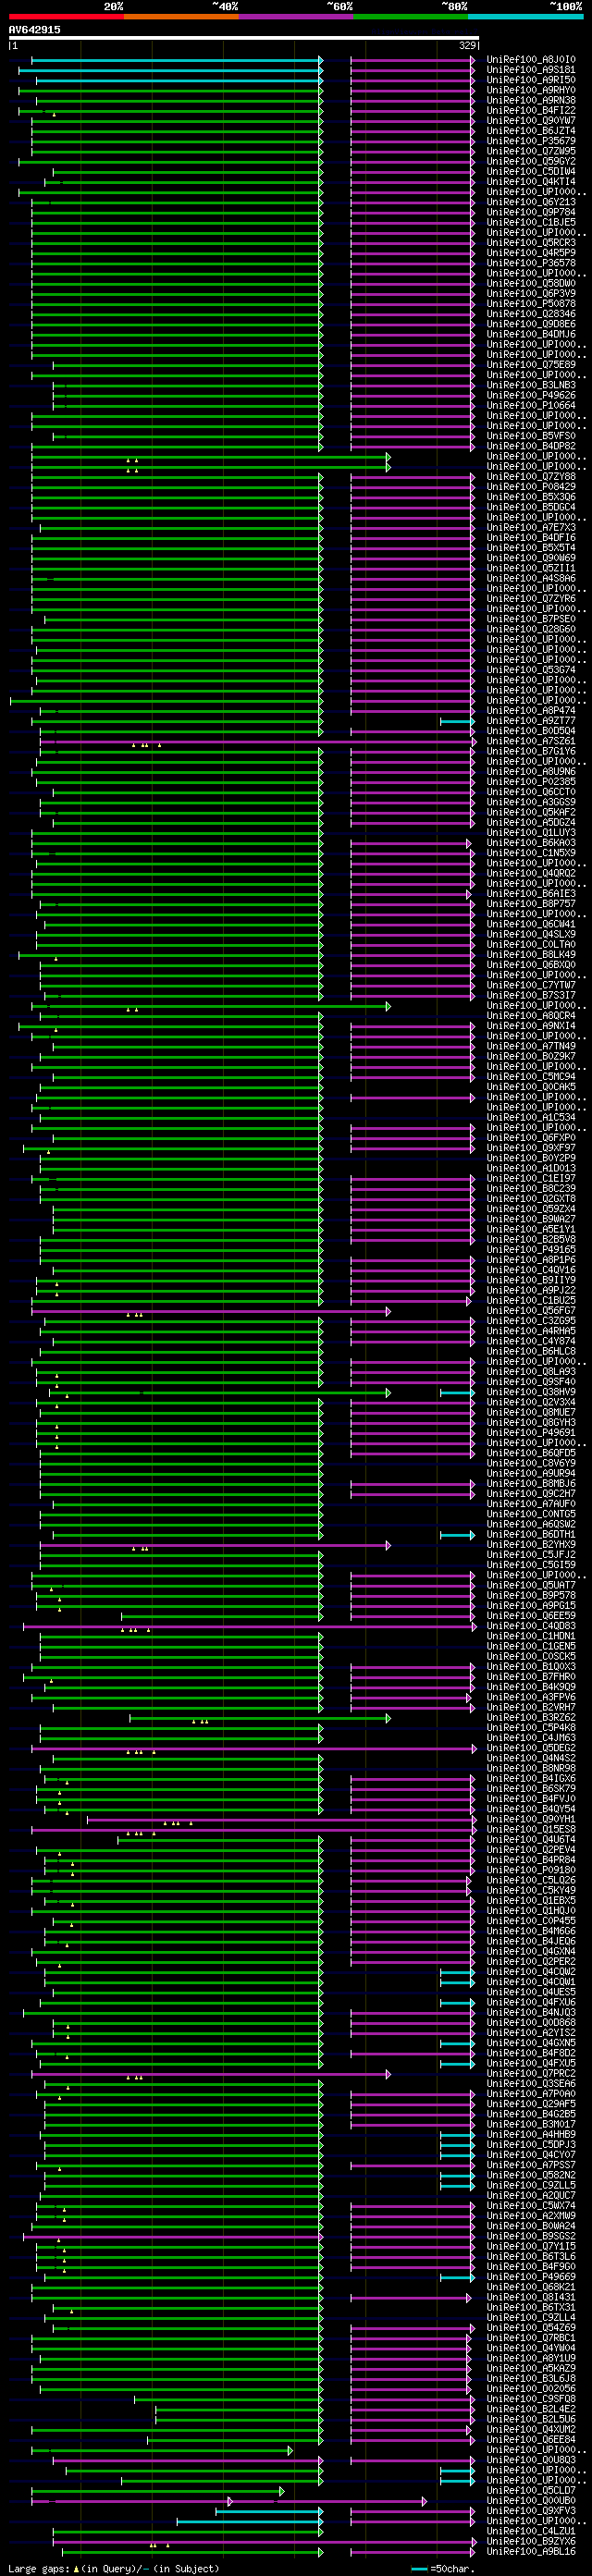Select UniRef100_Q4KTI4 in the hit list
This screenshot has height=2576, width=592.
pos(531,182)
